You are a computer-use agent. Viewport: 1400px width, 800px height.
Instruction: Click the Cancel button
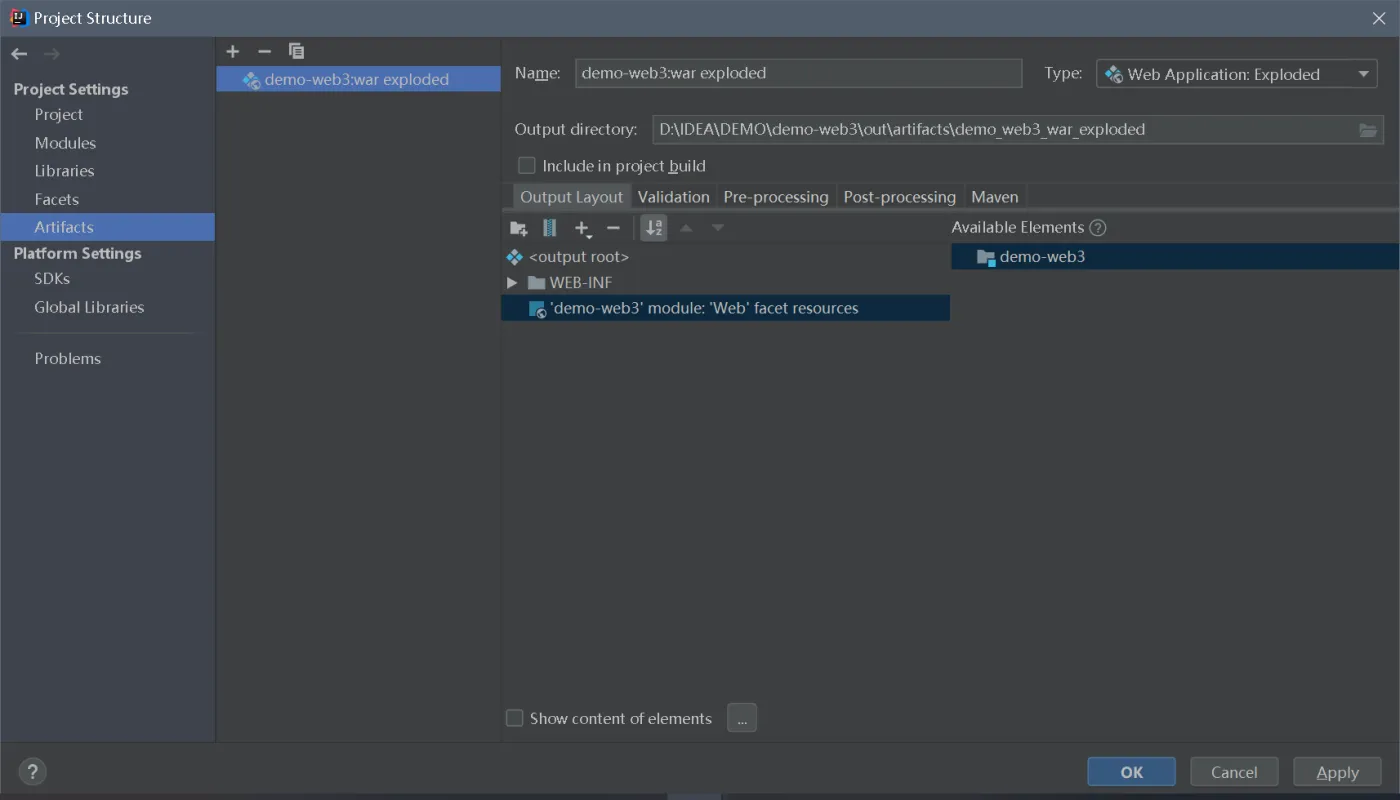tap(1234, 772)
